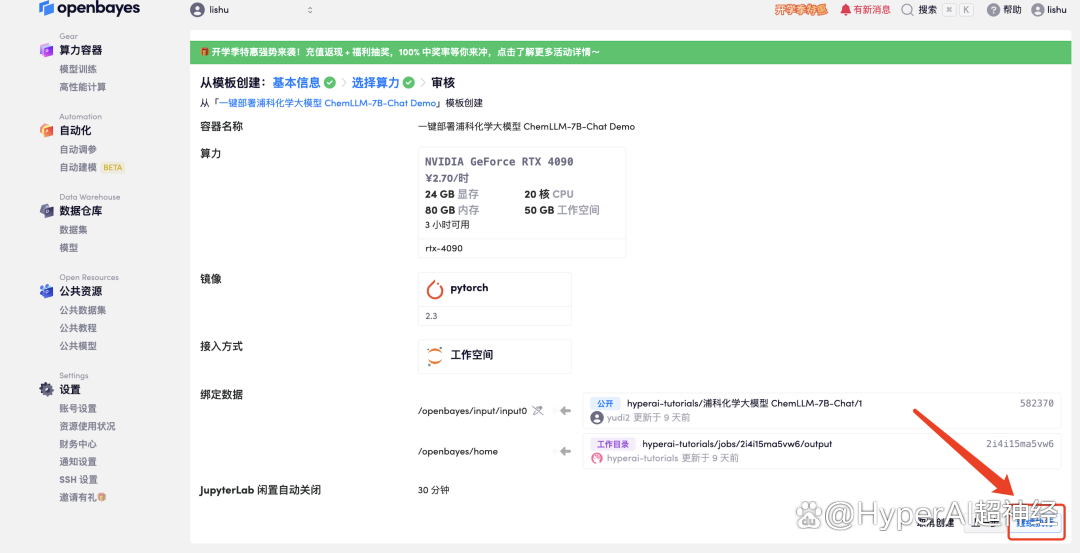Click the pytorch 2.3 image card
The height and width of the screenshot is (553, 1080).
pos(495,299)
